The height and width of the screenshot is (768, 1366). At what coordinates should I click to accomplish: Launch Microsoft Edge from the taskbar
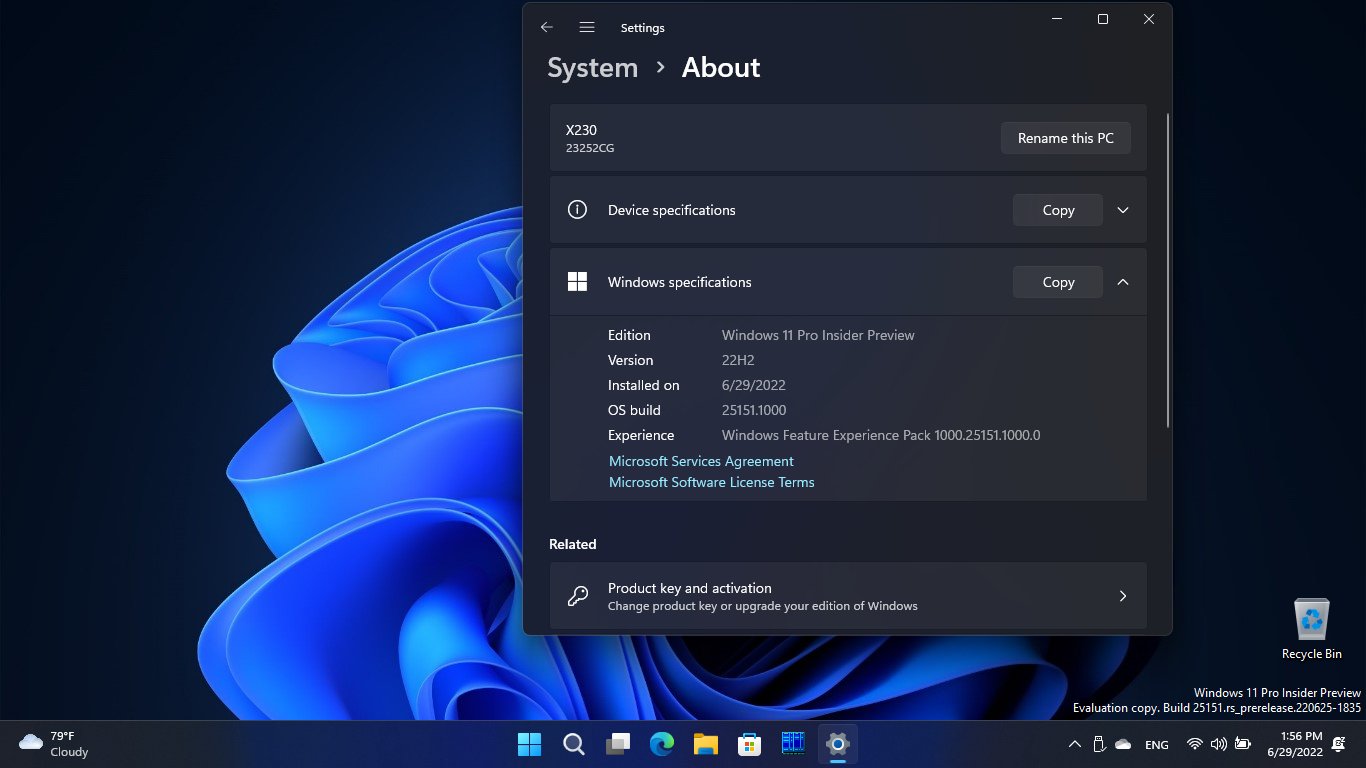[662, 744]
